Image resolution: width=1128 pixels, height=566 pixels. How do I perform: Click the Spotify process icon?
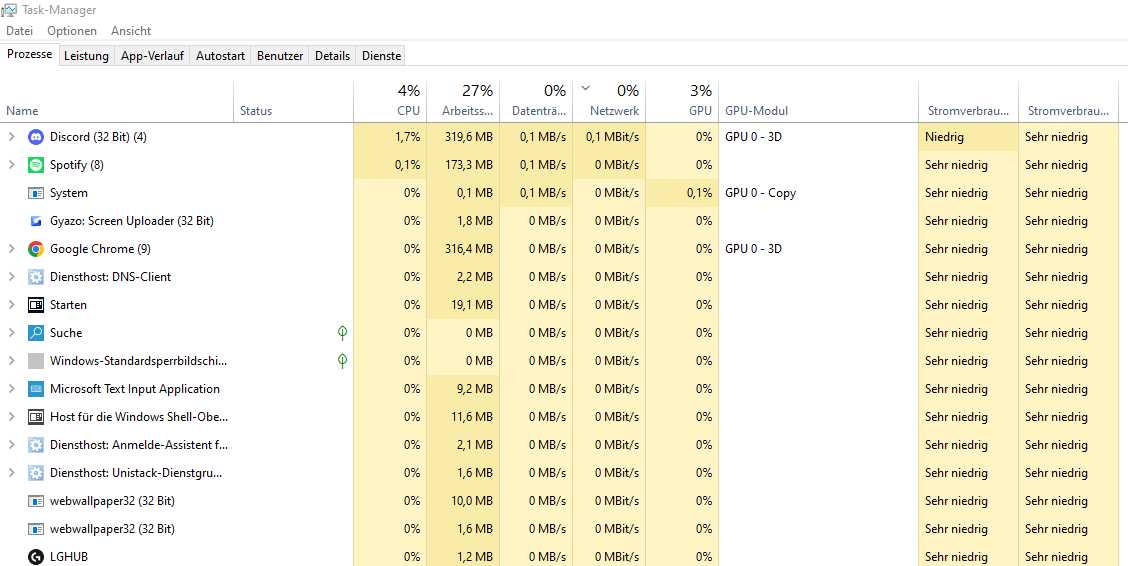pyautogui.click(x=35, y=165)
